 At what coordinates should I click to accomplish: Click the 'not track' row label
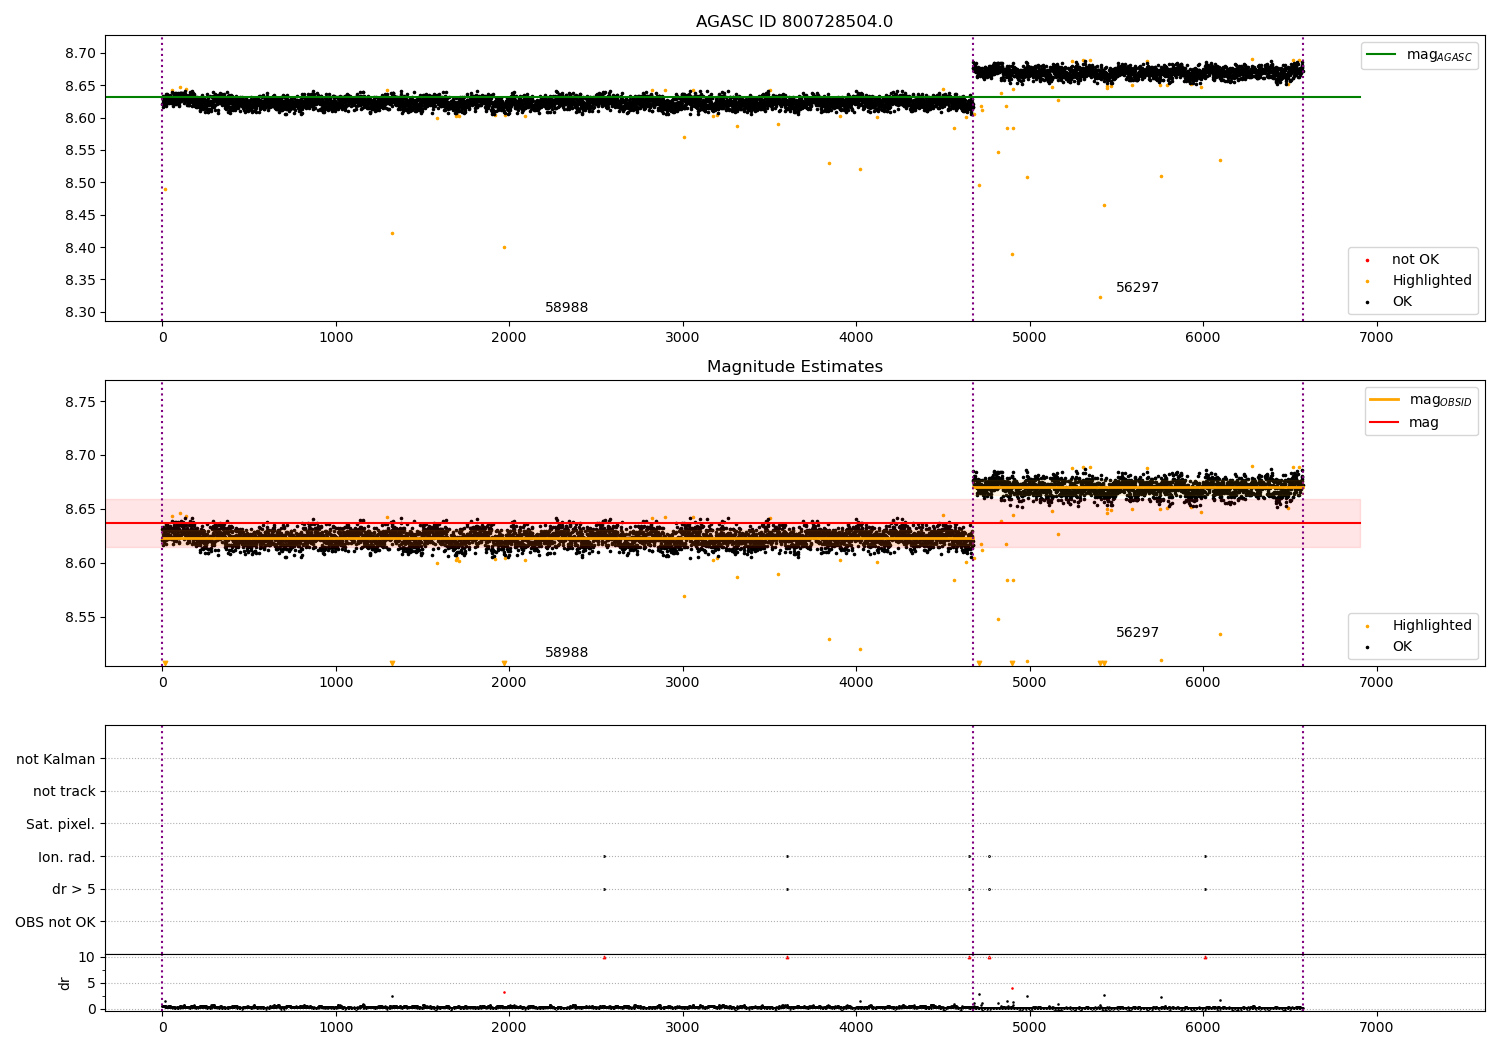point(64,792)
